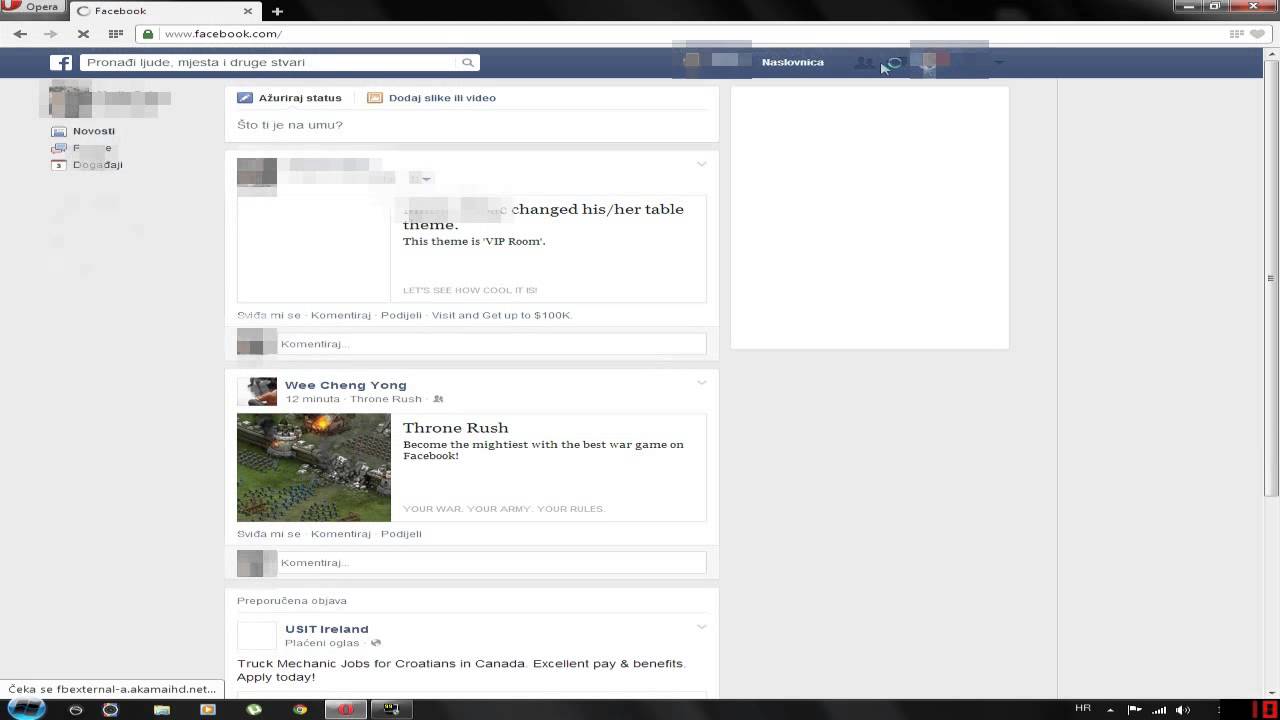
Task: Click USIT Ireland page name
Action: point(327,629)
